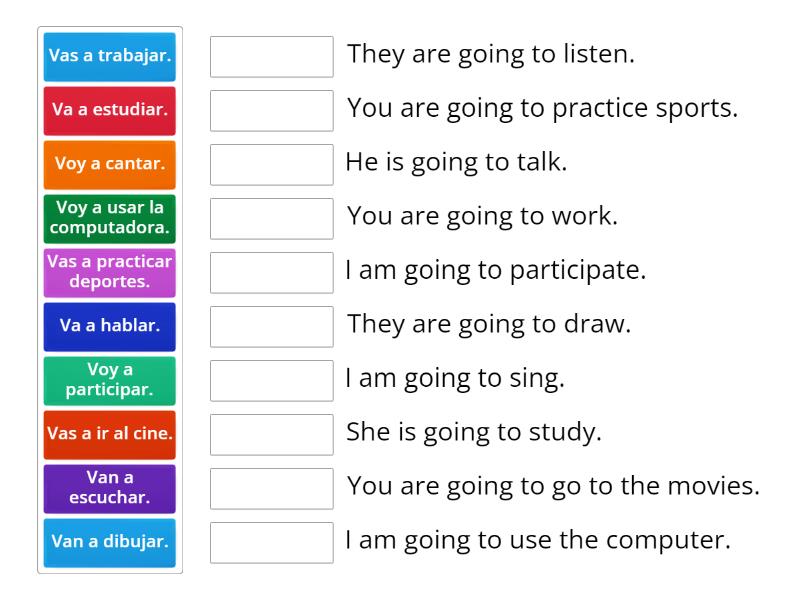This screenshot has width=800, height=600.
Task: Click slot for 'You are going to go to the movies.'
Action: [272, 489]
